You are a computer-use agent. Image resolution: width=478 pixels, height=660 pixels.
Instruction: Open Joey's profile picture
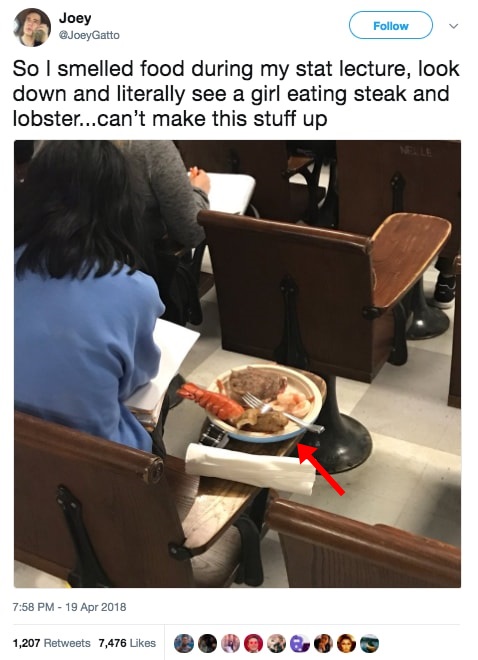coord(32,27)
